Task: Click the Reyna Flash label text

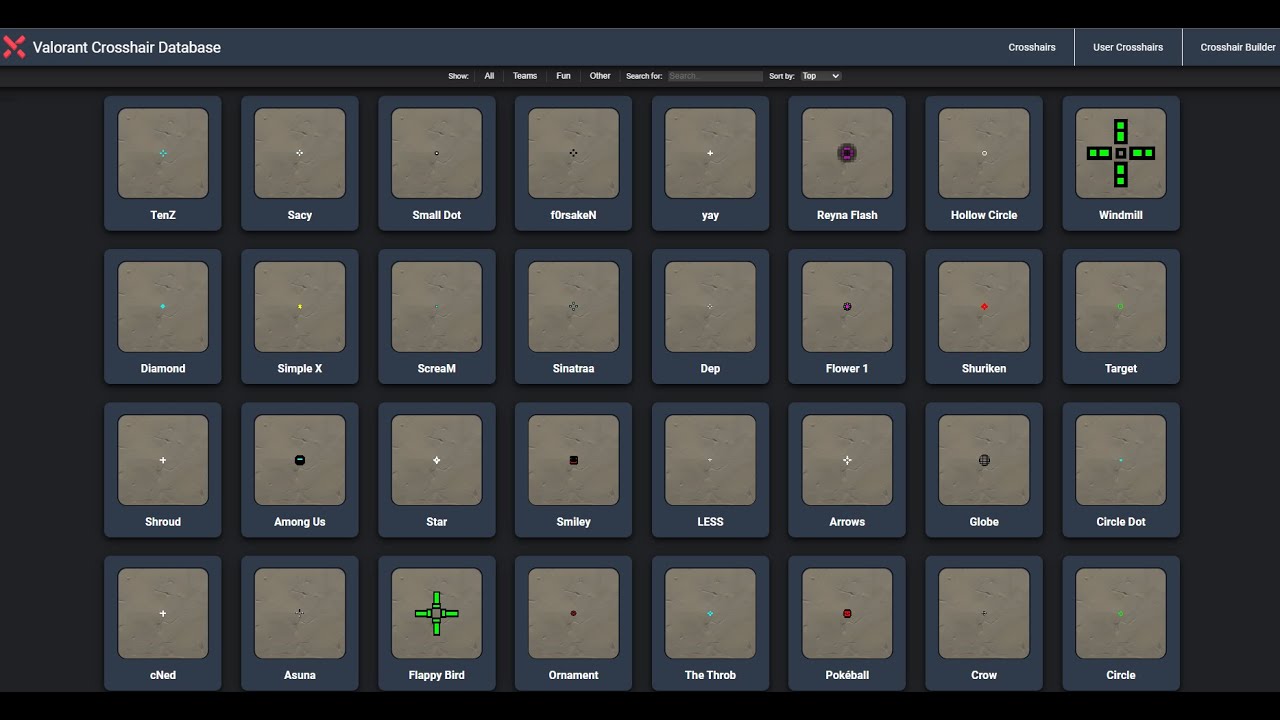Action: 847,215
